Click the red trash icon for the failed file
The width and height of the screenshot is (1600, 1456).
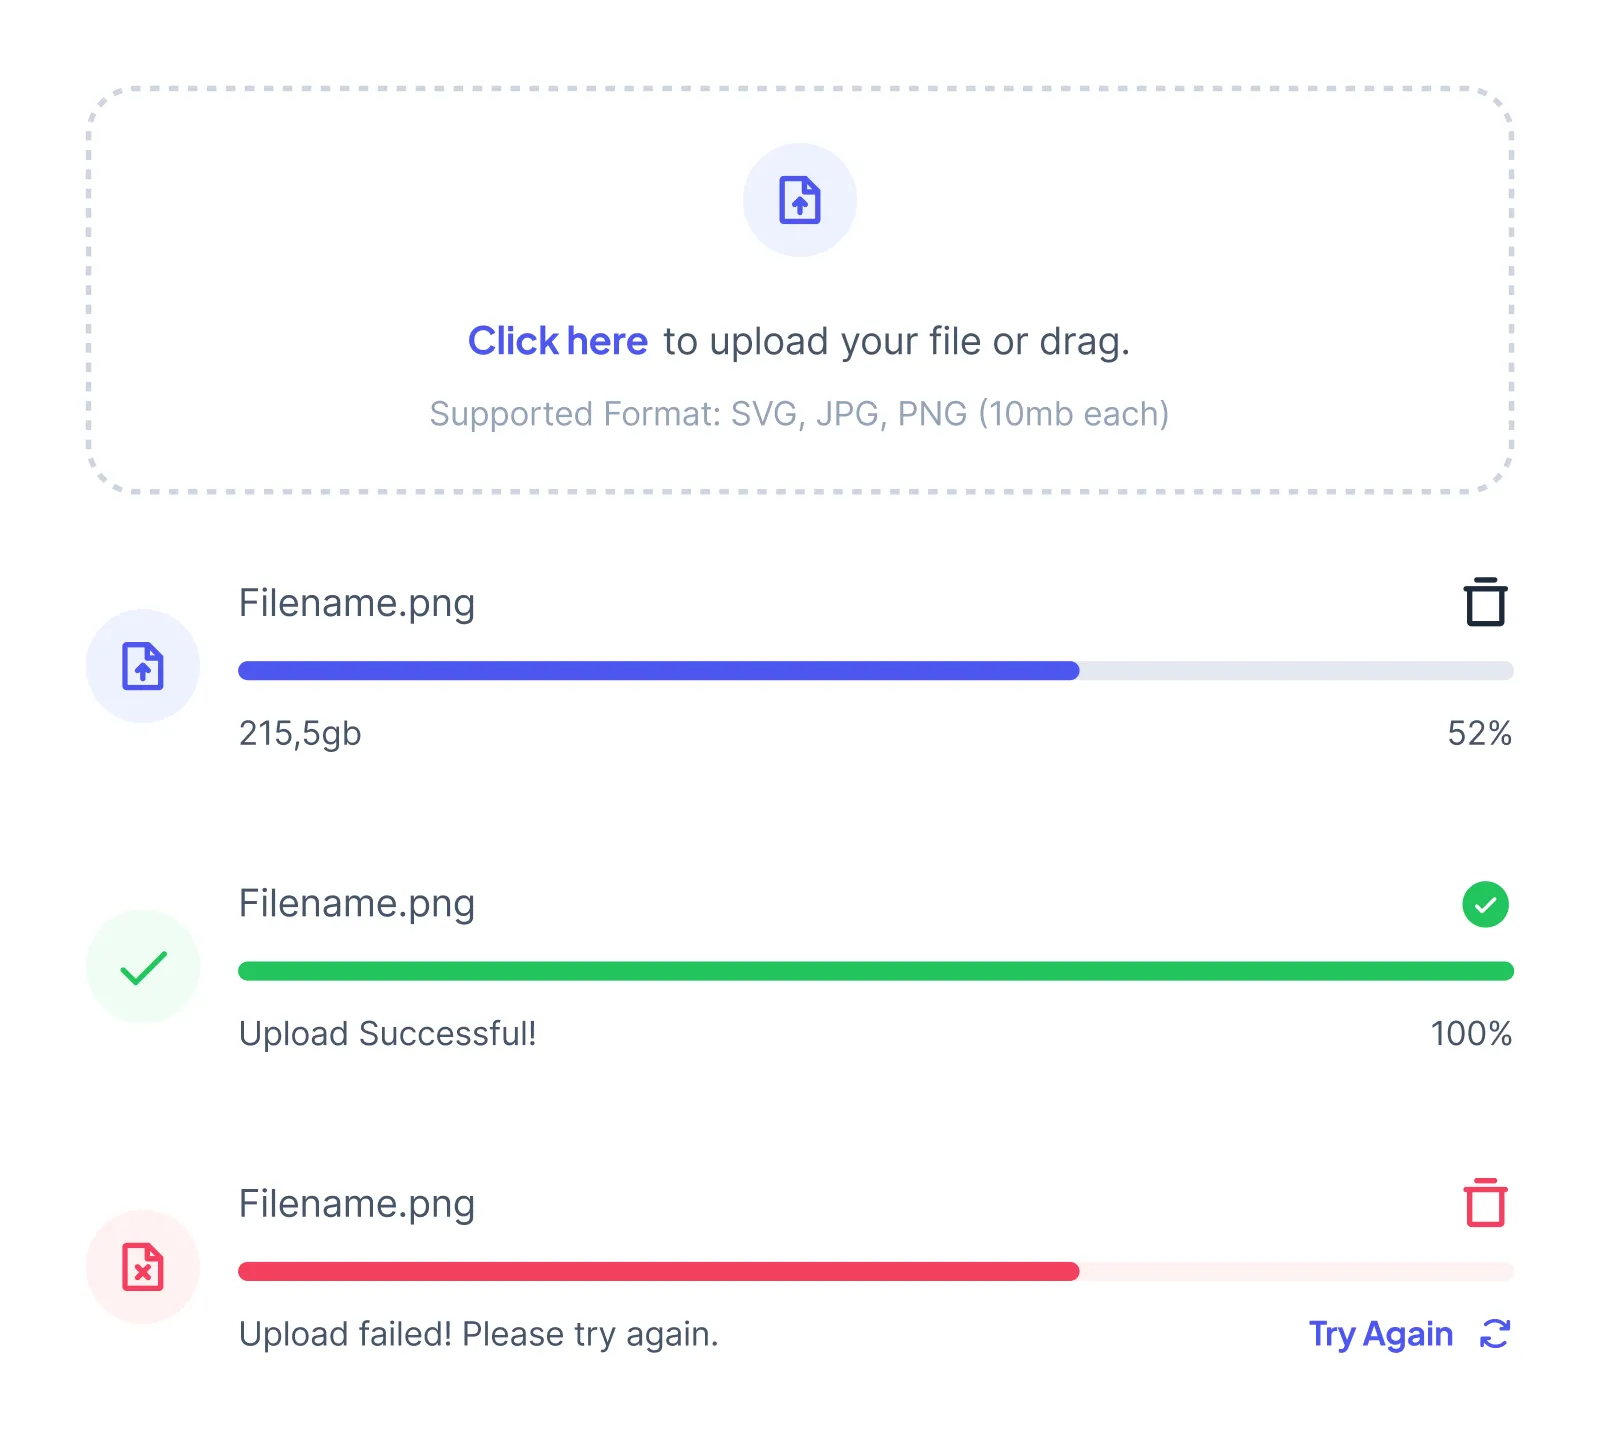[x=1483, y=1204]
